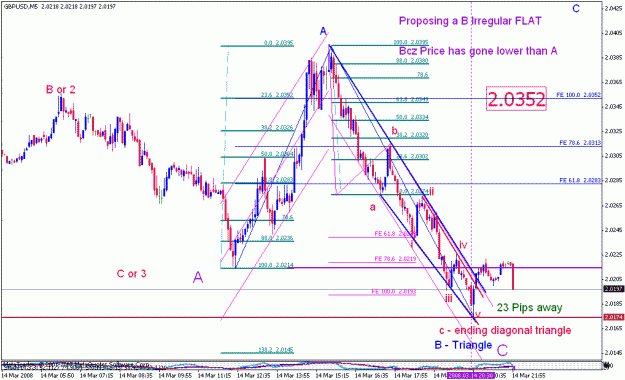Screen dimensions: 625x380
Task: Click the 'FE 61.8 2.0283' blue label
Action: 580,181
